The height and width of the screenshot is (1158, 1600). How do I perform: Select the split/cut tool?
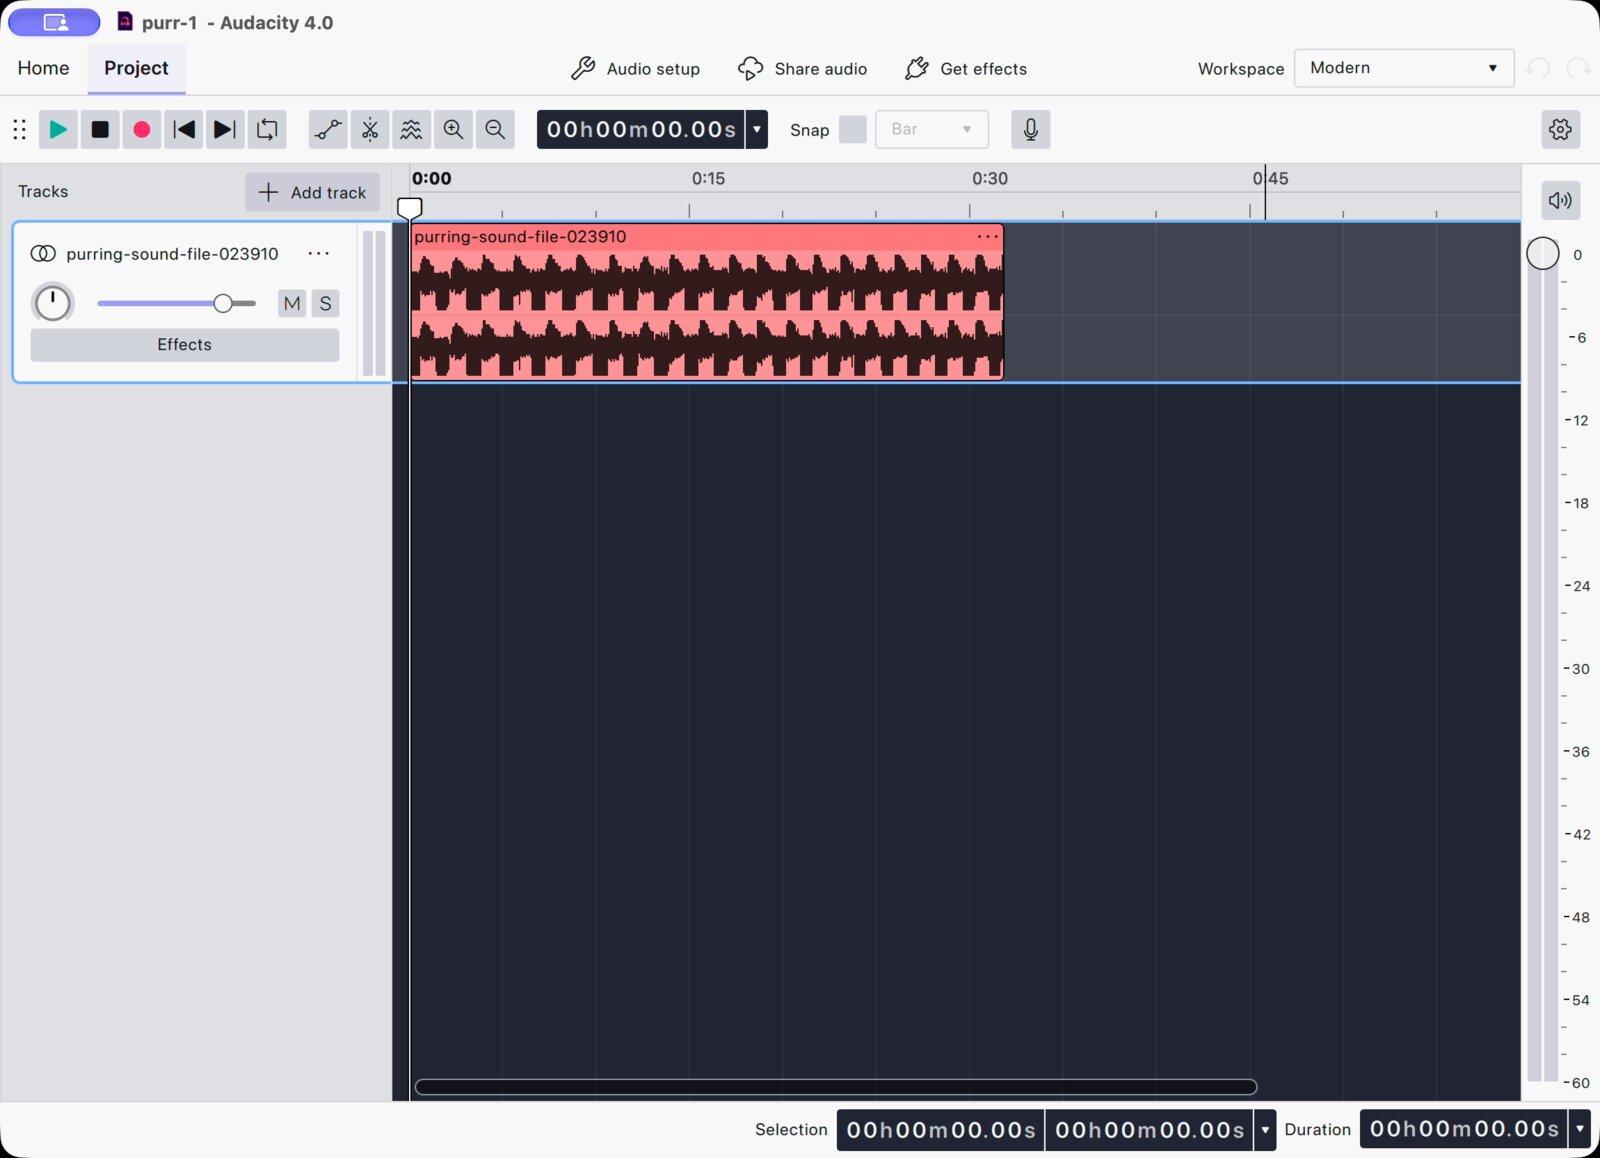(x=370, y=130)
